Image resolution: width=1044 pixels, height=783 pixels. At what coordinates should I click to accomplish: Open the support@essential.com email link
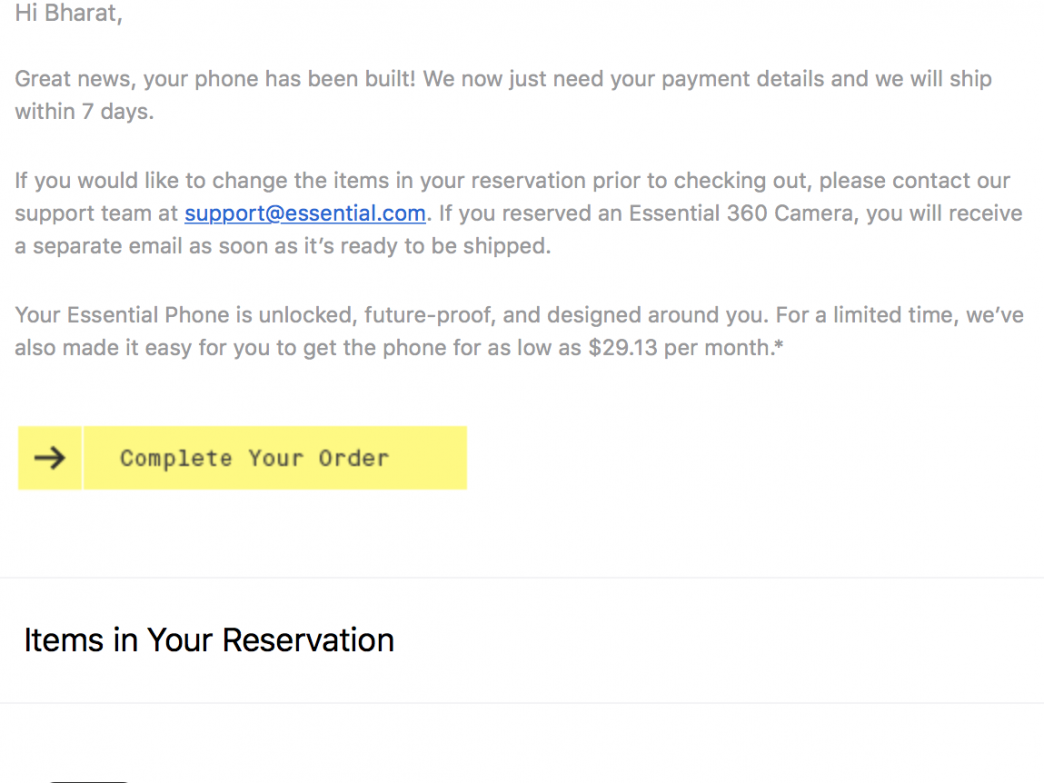tap(304, 213)
